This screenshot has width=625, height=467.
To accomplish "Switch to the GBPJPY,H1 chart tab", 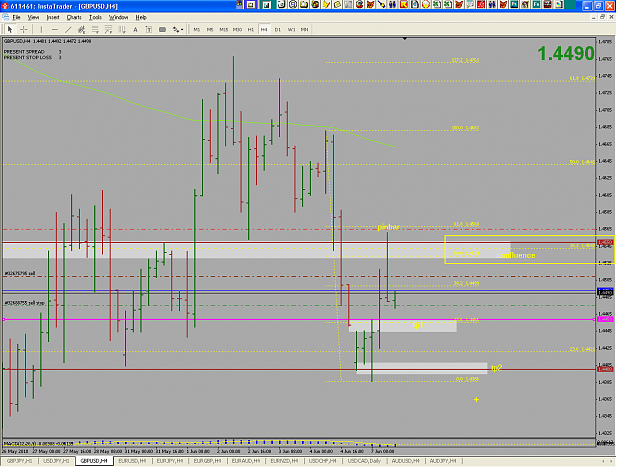I will (x=19, y=461).
